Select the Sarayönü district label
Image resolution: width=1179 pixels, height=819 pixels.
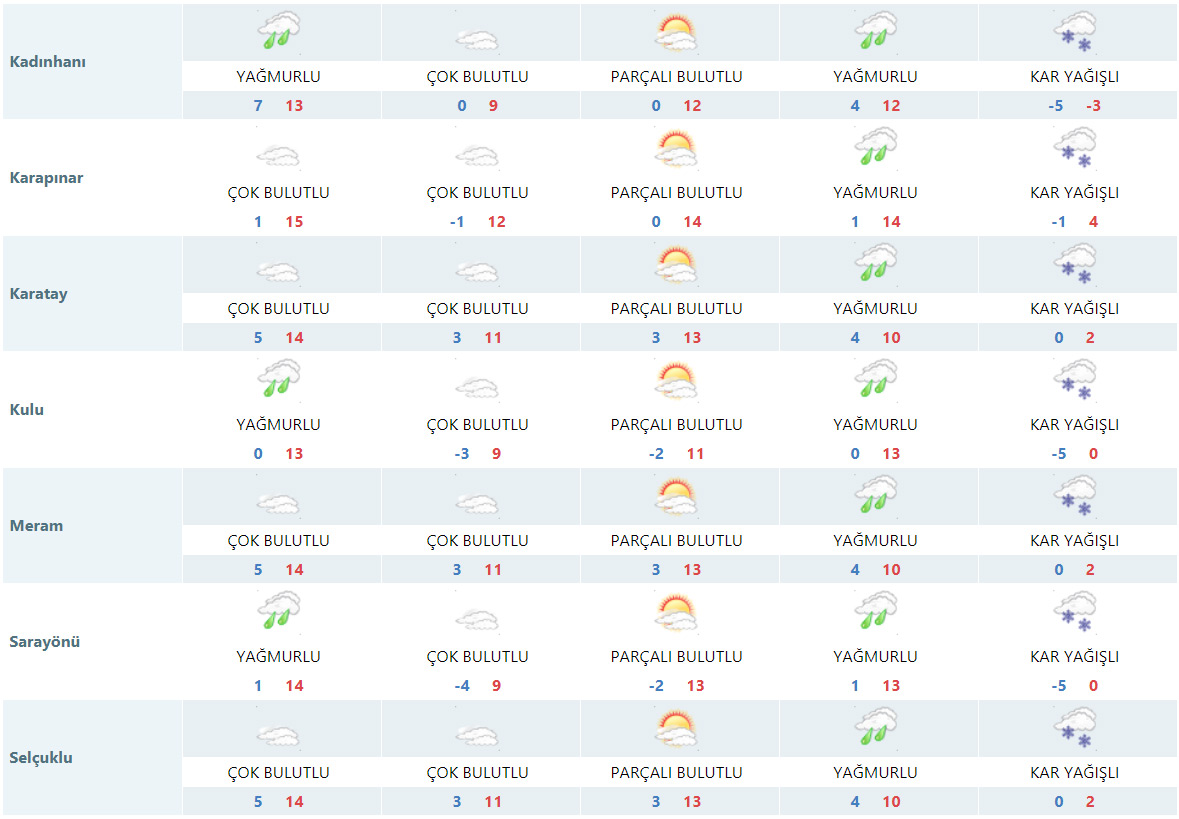pyautogui.click(x=44, y=642)
